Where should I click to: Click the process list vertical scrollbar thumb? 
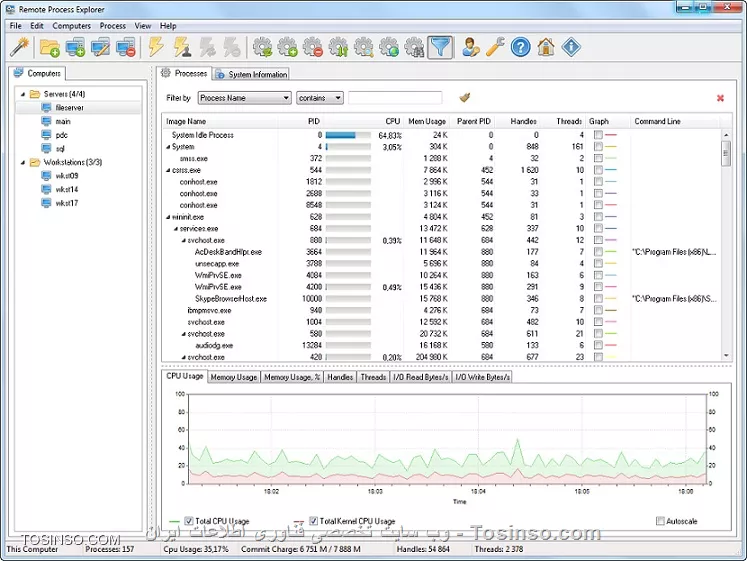(726, 153)
